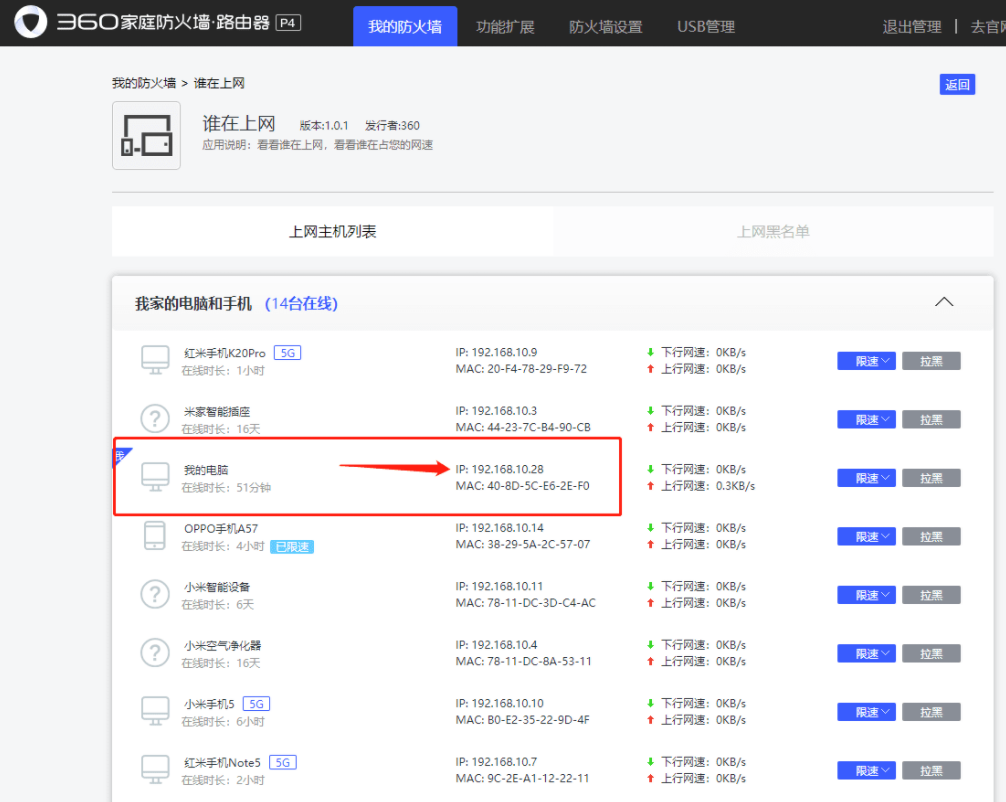Screen dimensions: 1006x802
Task: Select the device icon for 我的电脑
Action: [154, 476]
